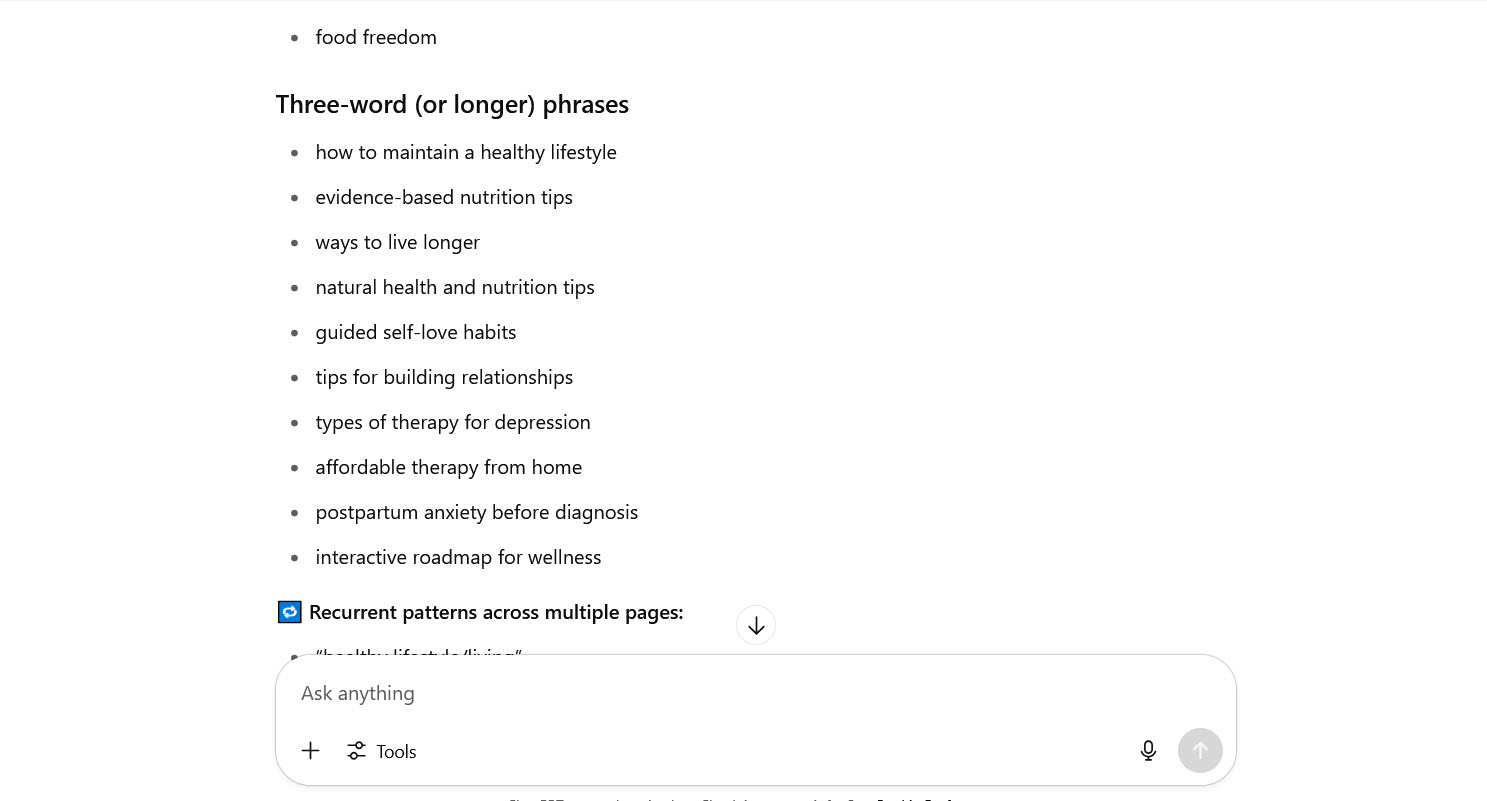The height and width of the screenshot is (801, 1487).
Task: Click 'affordable therapy from home' bullet
Action: click(x=449, y=468)
